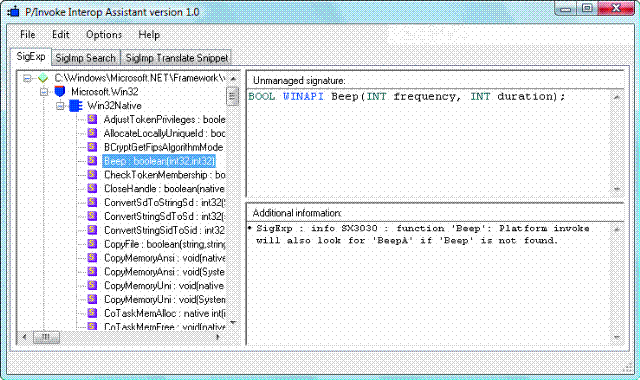The height and width of the screenshot is (380, 640).
Task: Click inside the Unmanaged signature text box
Action: [x=429, y=143]
